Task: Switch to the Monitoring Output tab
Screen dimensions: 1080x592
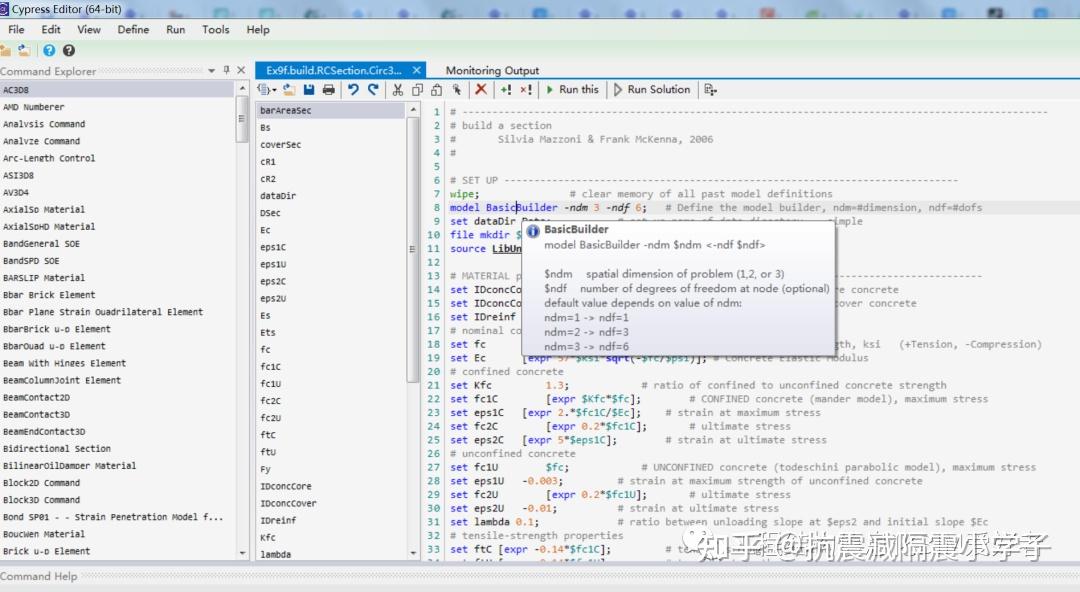Action: (x=492, y=71)
